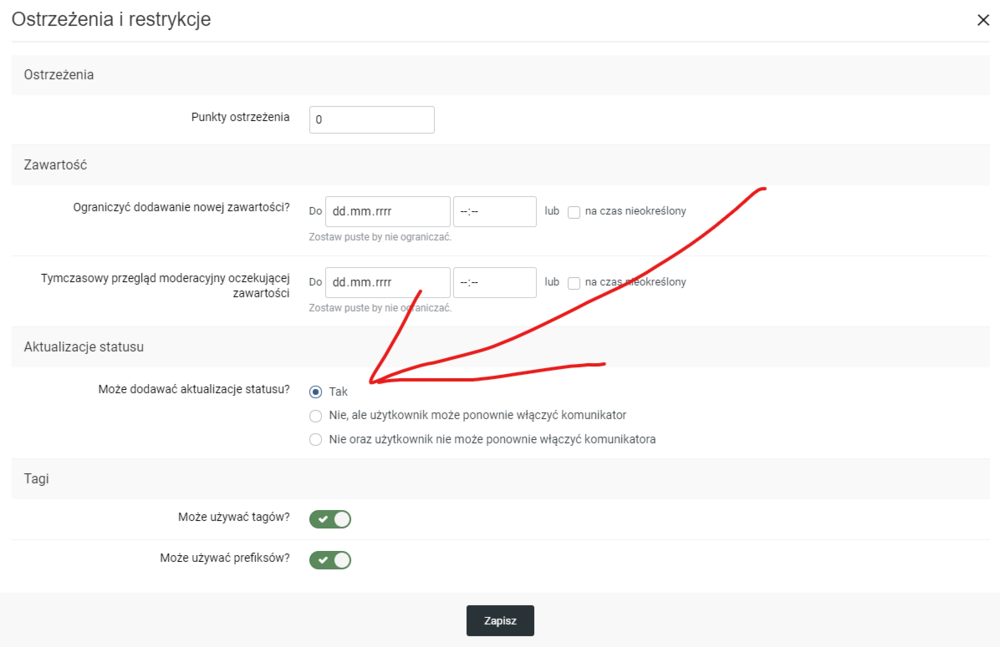Image resolution: width=1000 pixels, height=647 pixels.
Task: Focus the date field for temporary moderation review
Action: pos(387,283)
